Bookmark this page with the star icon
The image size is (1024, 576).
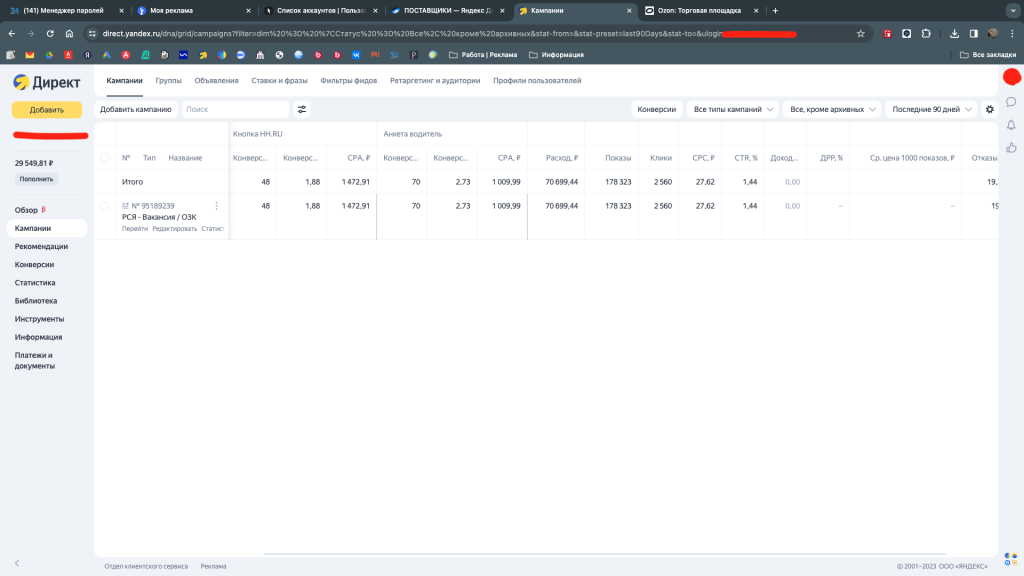click(860, 33)
